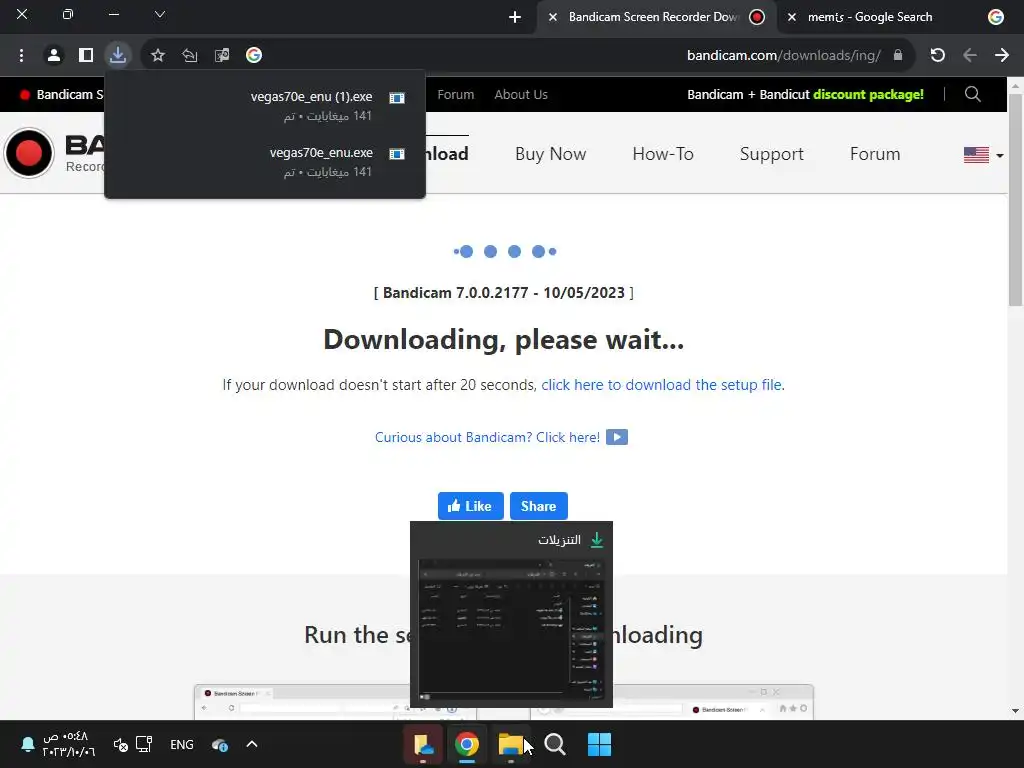Screen dimensions: 1024x768
Task: Open the language flag dropdown
Action: coord(983,155)
